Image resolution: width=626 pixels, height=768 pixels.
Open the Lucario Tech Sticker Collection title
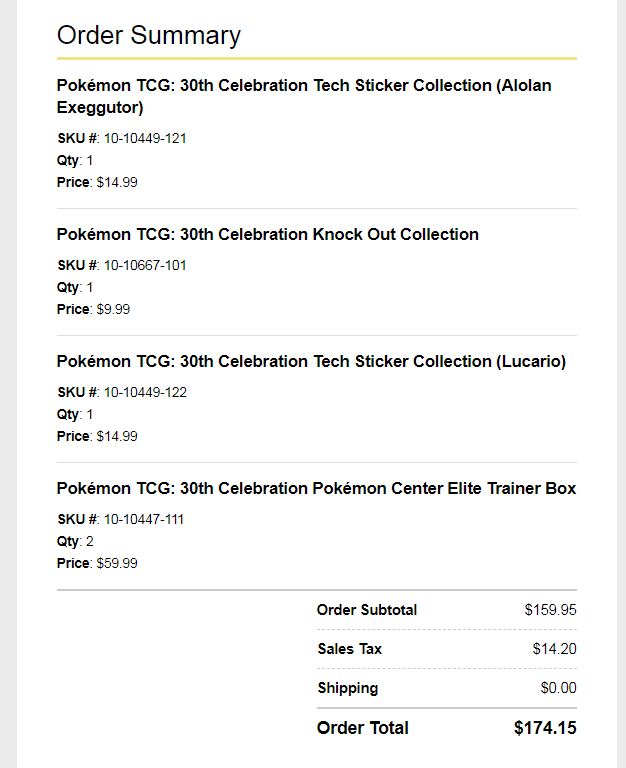tap(311, 361)
